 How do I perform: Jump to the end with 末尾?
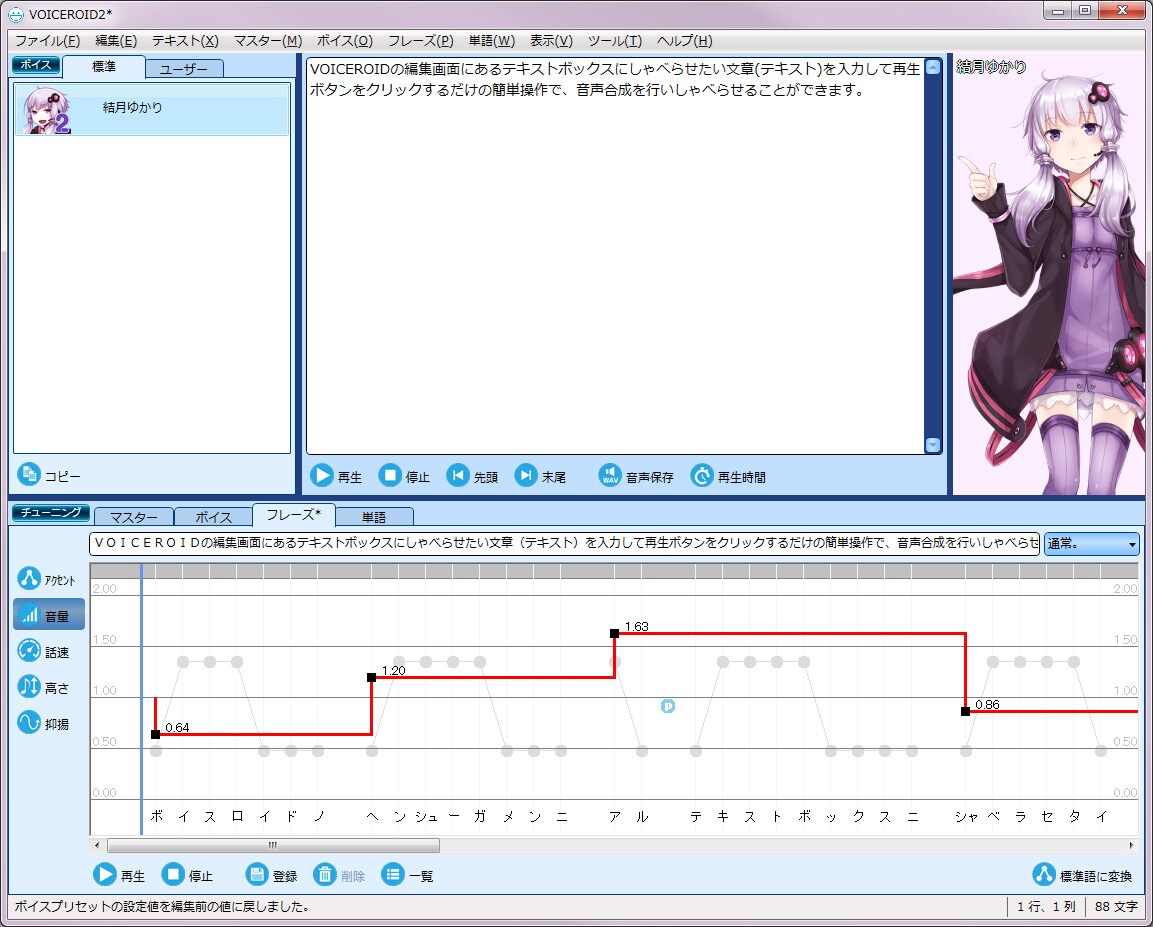coord(540,476)
